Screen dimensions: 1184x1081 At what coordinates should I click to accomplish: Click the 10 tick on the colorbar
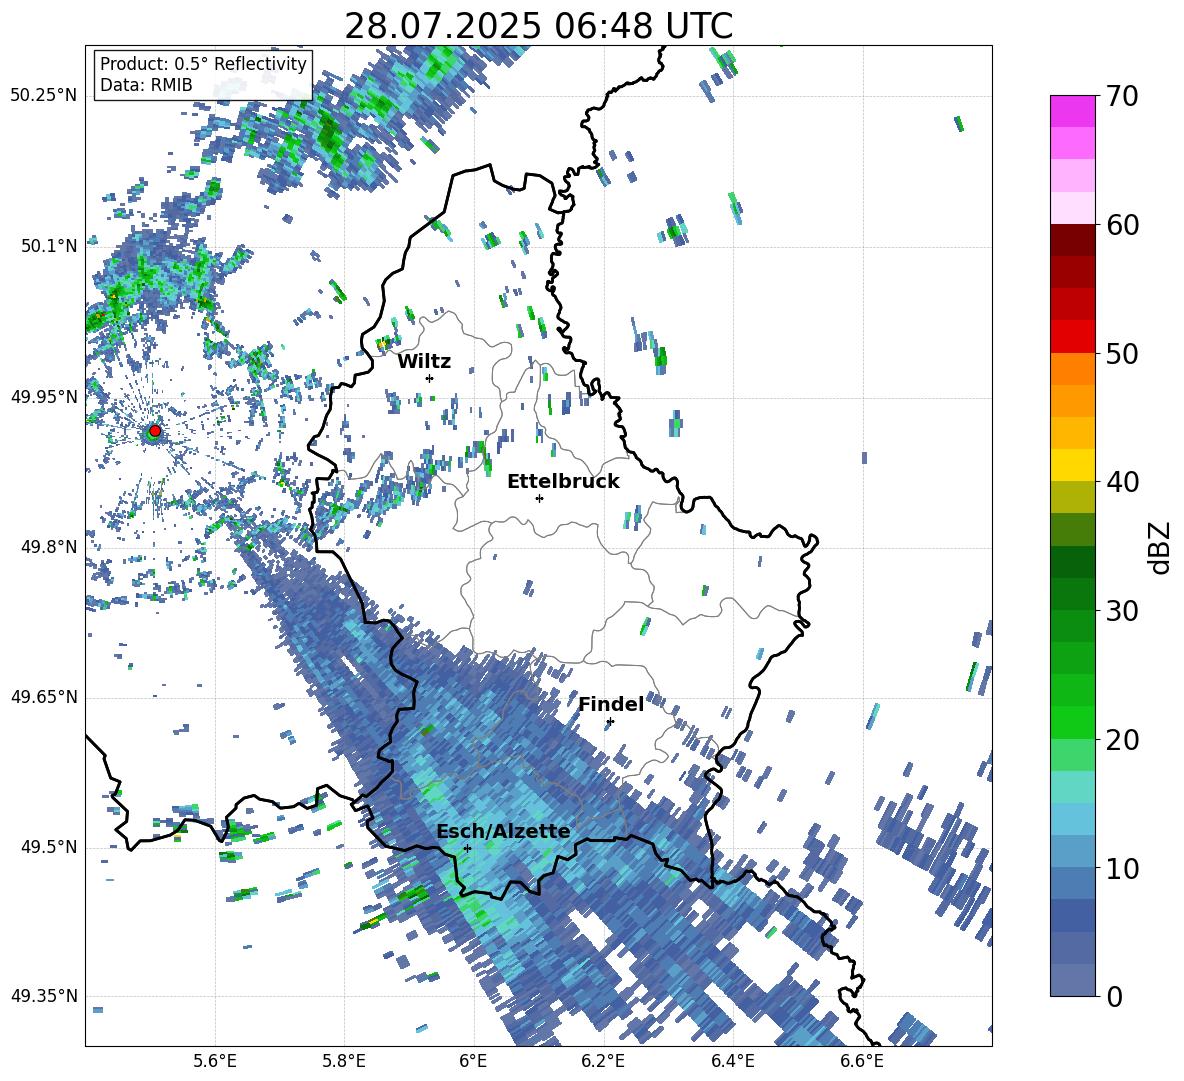coord(1122,868)
